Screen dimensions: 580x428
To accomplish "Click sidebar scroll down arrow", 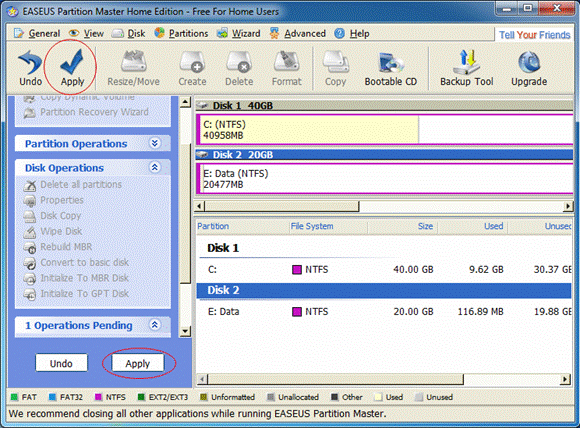I will coord(185,331).
